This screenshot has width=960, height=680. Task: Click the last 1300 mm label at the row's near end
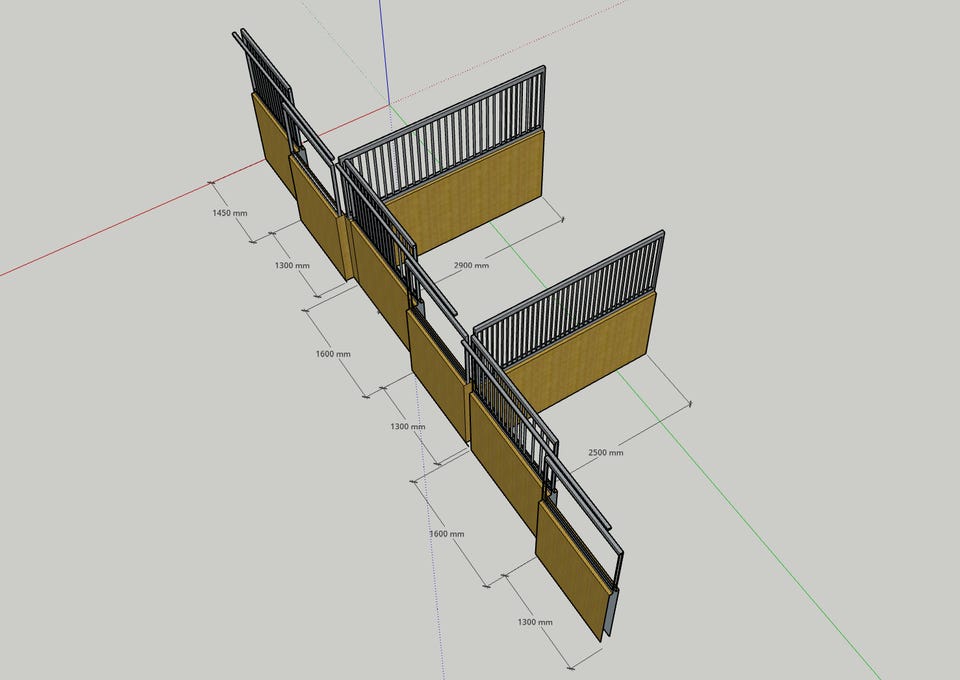[535, 622]
